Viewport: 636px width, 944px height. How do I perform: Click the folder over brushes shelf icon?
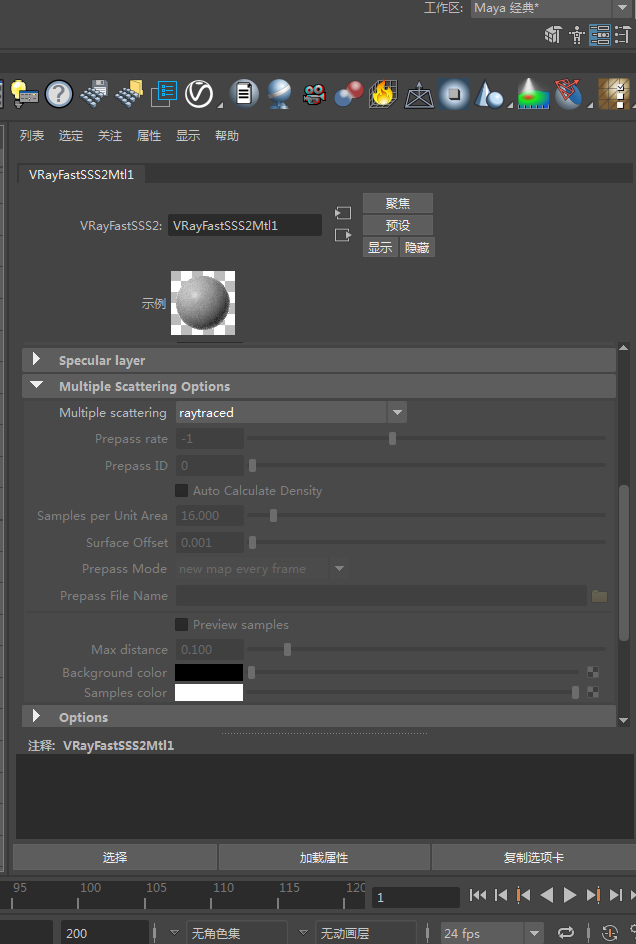pos(129,94)
